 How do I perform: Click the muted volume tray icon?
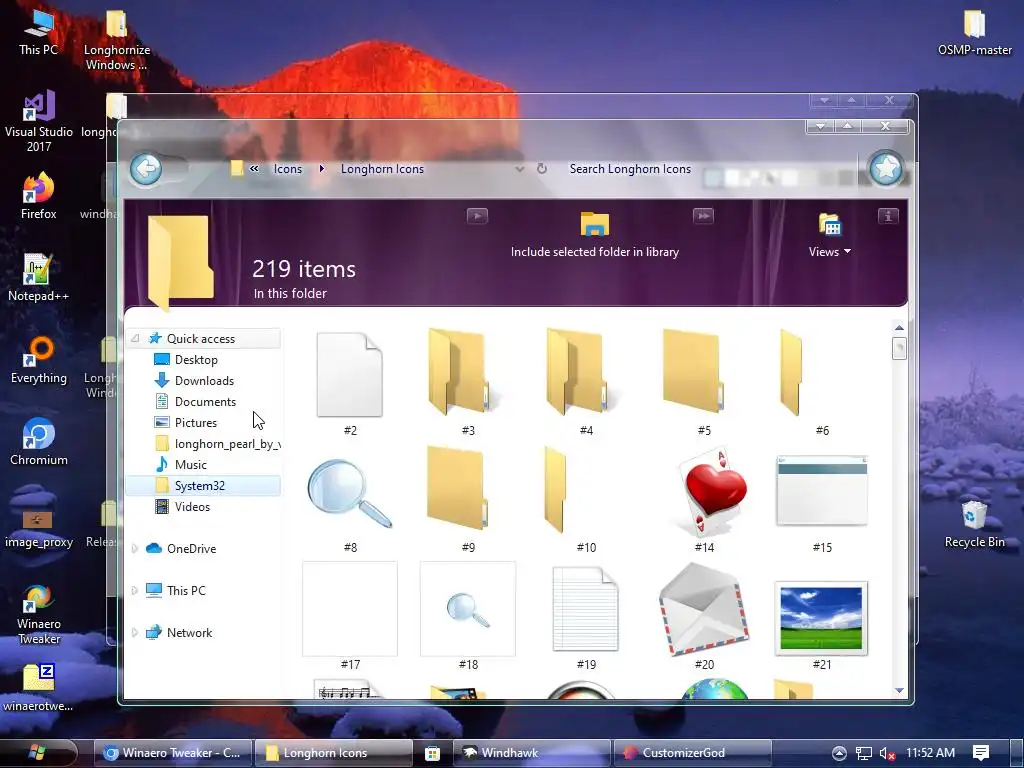pos(887,754)
